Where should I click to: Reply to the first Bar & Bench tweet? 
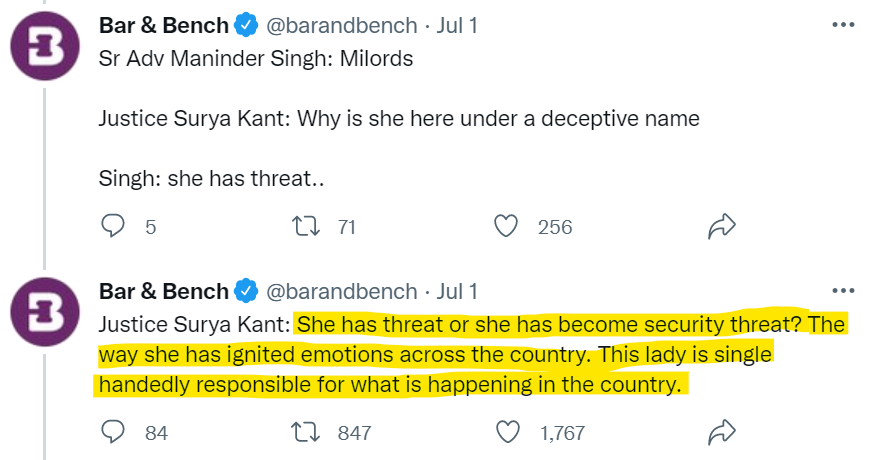click(x=114, y=227)
